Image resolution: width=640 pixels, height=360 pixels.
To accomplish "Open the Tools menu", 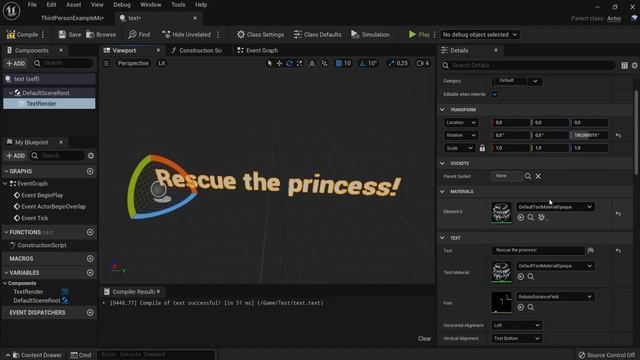I will coord(178,5).
